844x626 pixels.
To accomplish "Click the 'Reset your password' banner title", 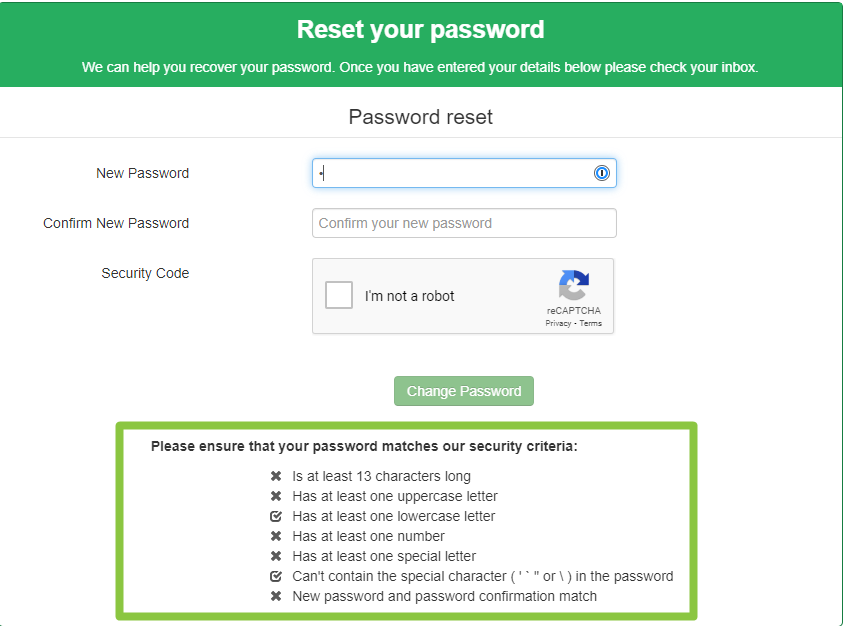I will [x=420, y=30].
